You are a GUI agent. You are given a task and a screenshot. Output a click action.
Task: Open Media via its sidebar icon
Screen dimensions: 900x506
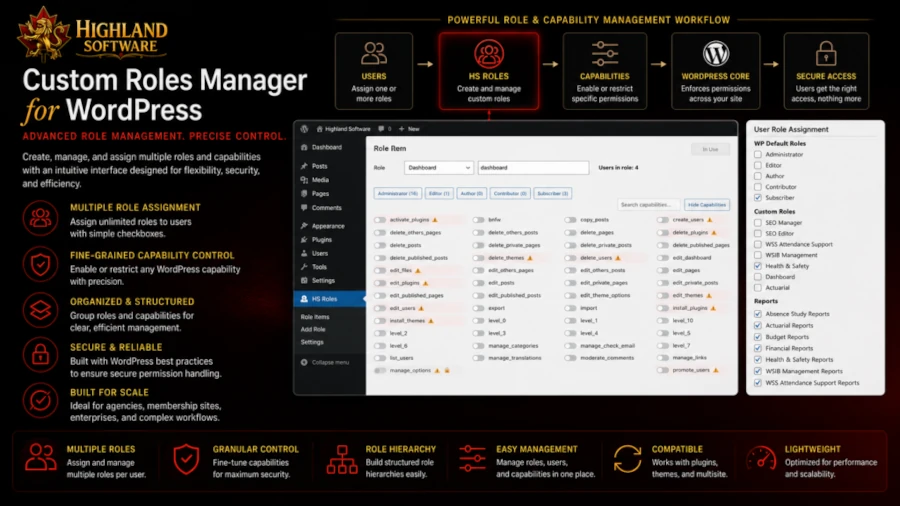click(304, 180)
